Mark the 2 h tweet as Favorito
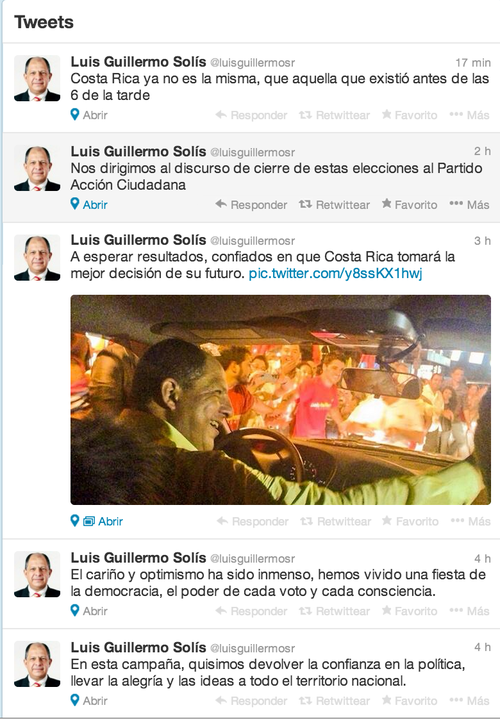This screenshot has width=500, height=719. point(410,205)
